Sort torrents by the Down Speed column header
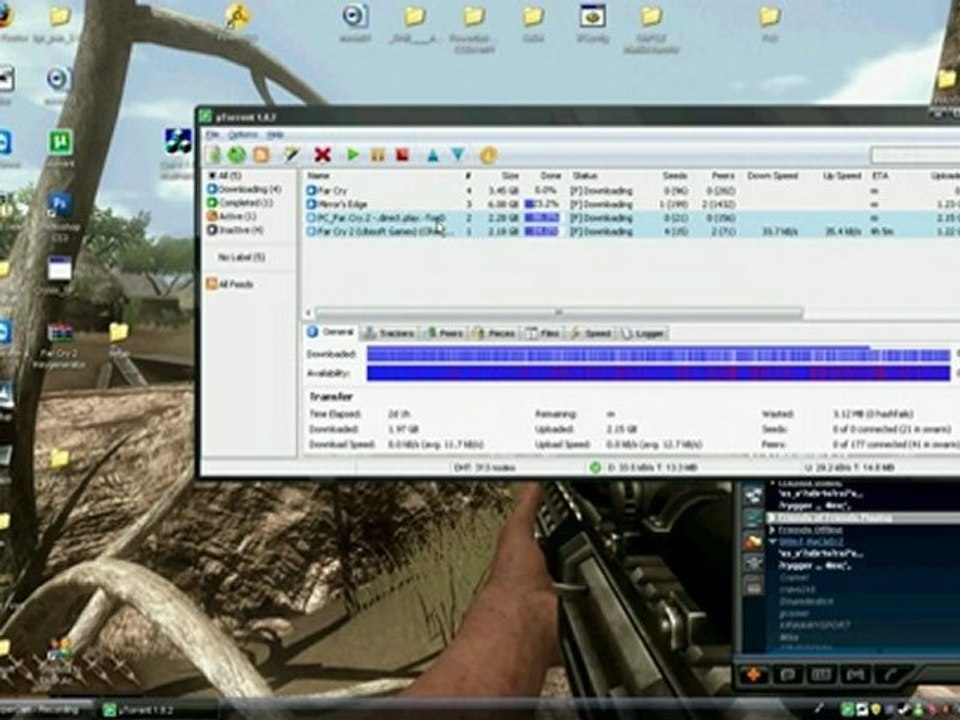Image resolution: width=960 pixels, height=720 pixels. [773, 176]
